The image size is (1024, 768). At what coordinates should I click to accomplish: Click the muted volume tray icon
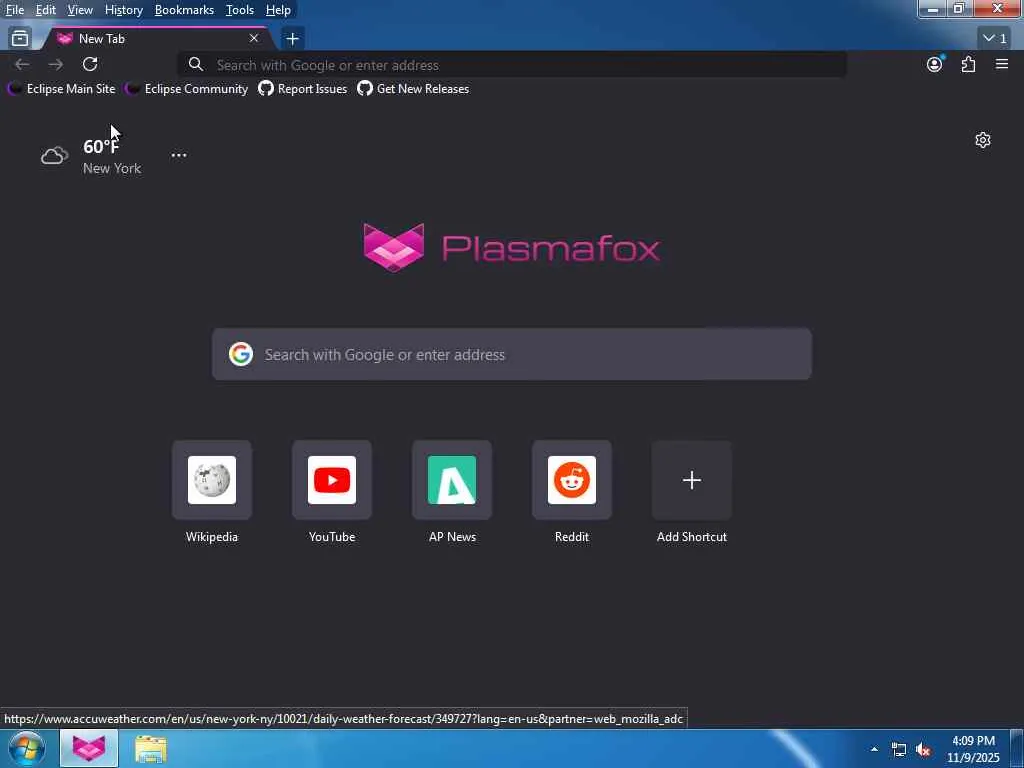(923, 750)
